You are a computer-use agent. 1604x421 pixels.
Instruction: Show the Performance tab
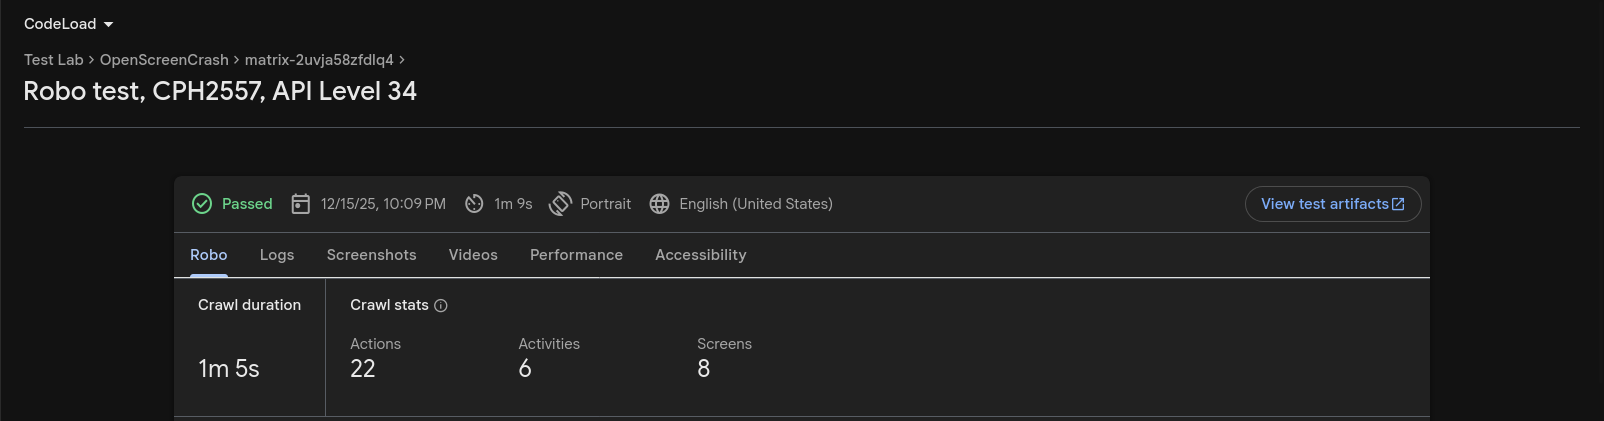[x=576, y=255]
